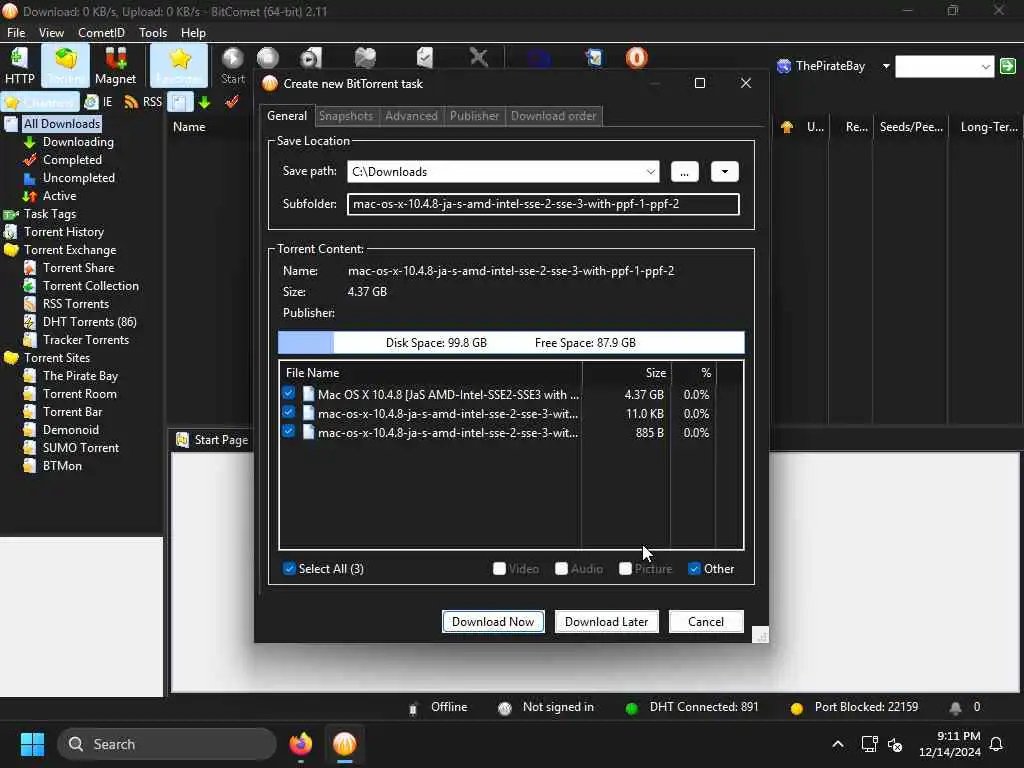Click the red checkmark filter icon
Viewport: 1024px width, 768px height.
click(x=232, y=102)
